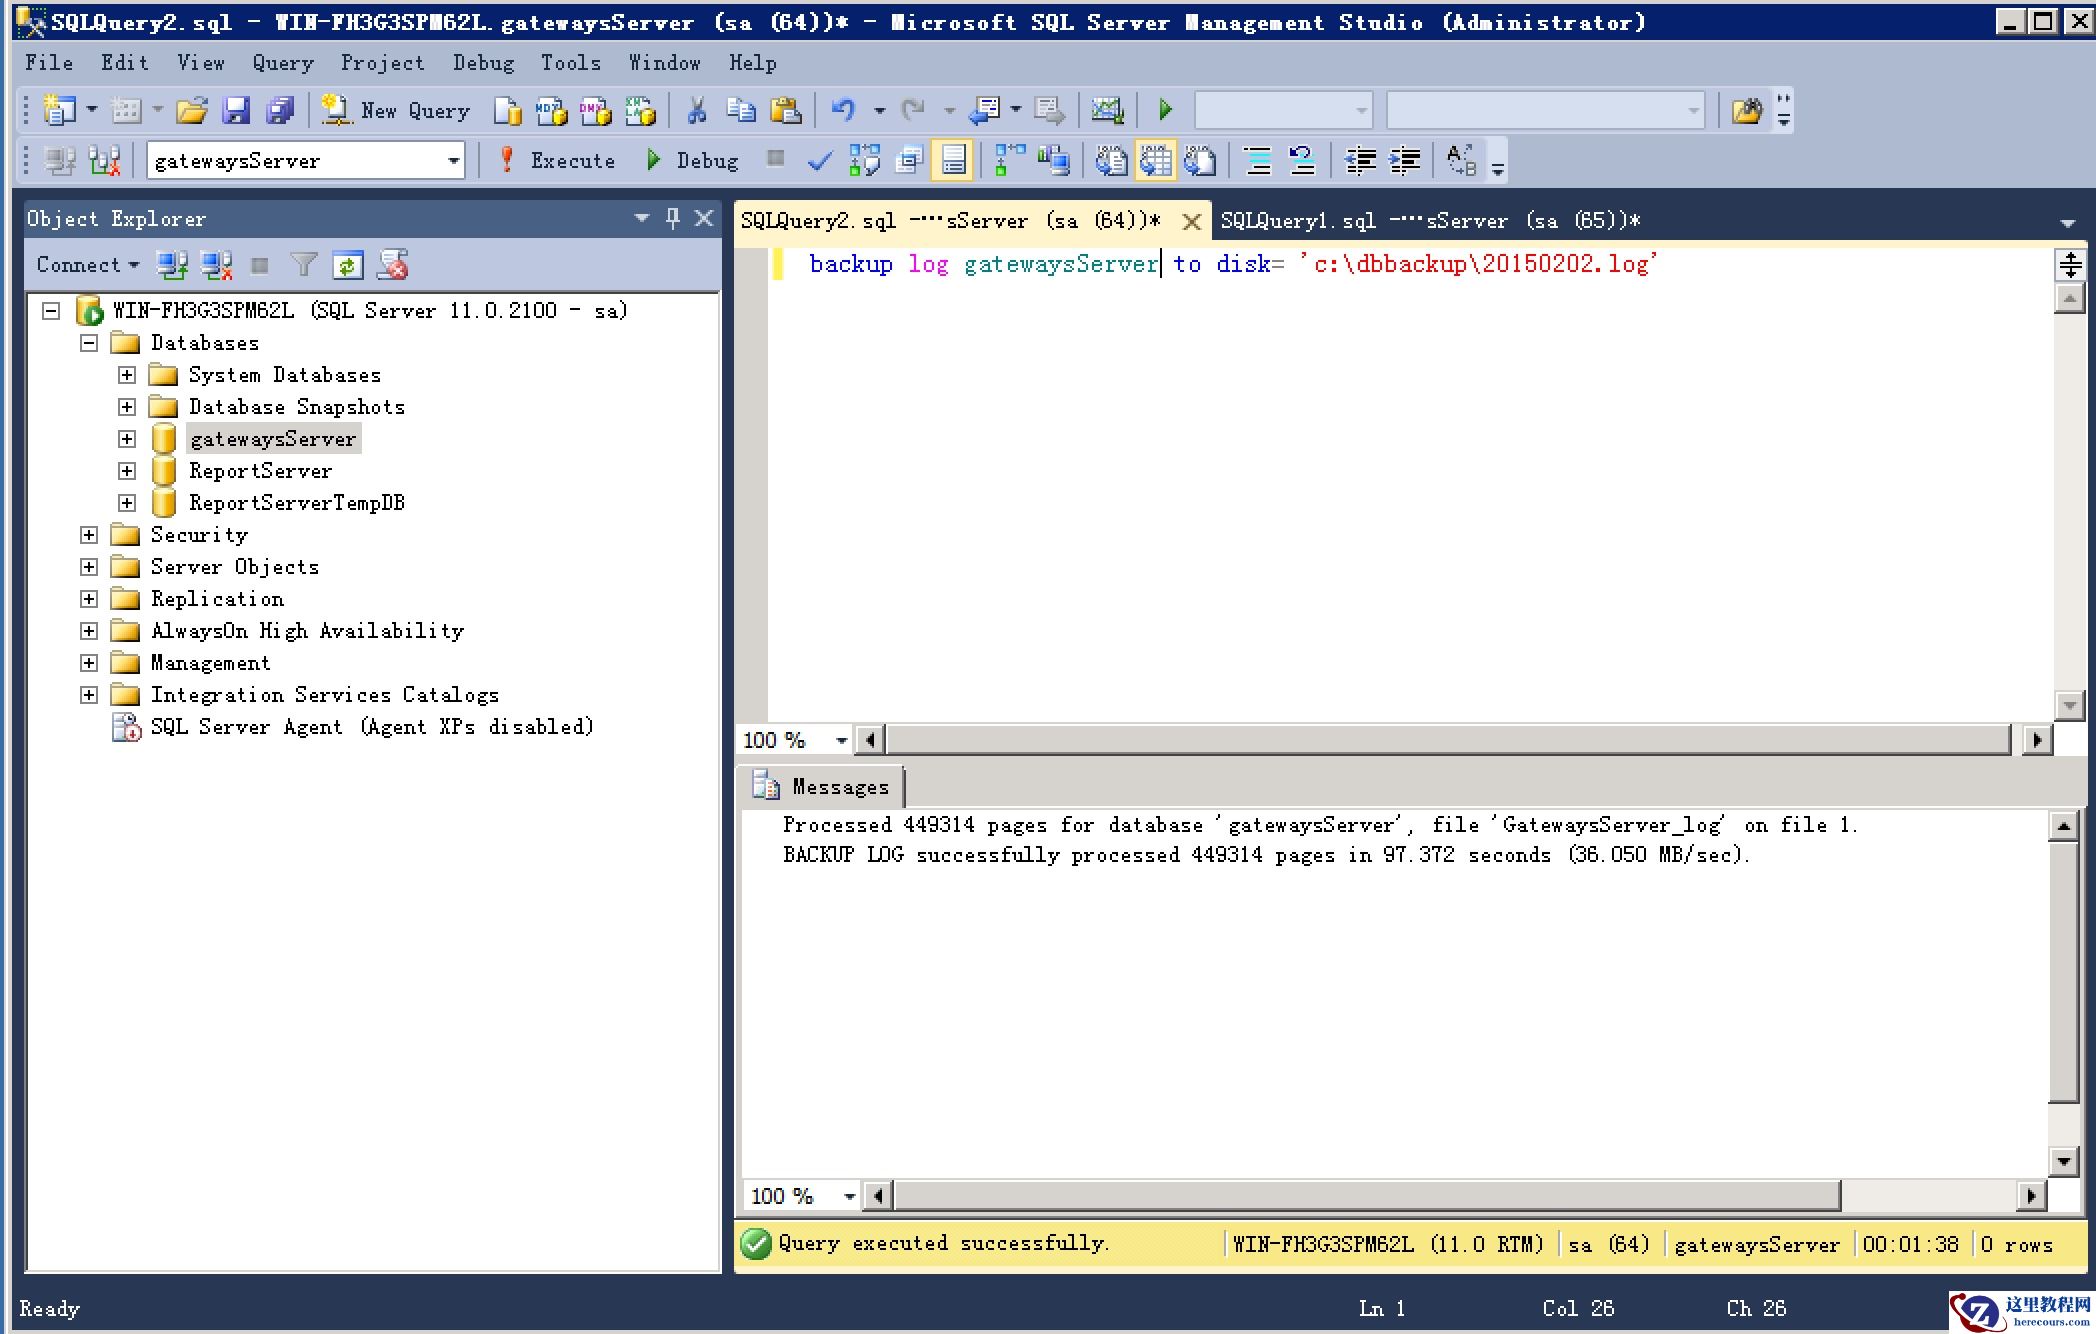Parse the current query syntax
The width and height of the screenshot is (2096, 1334).
819,160
